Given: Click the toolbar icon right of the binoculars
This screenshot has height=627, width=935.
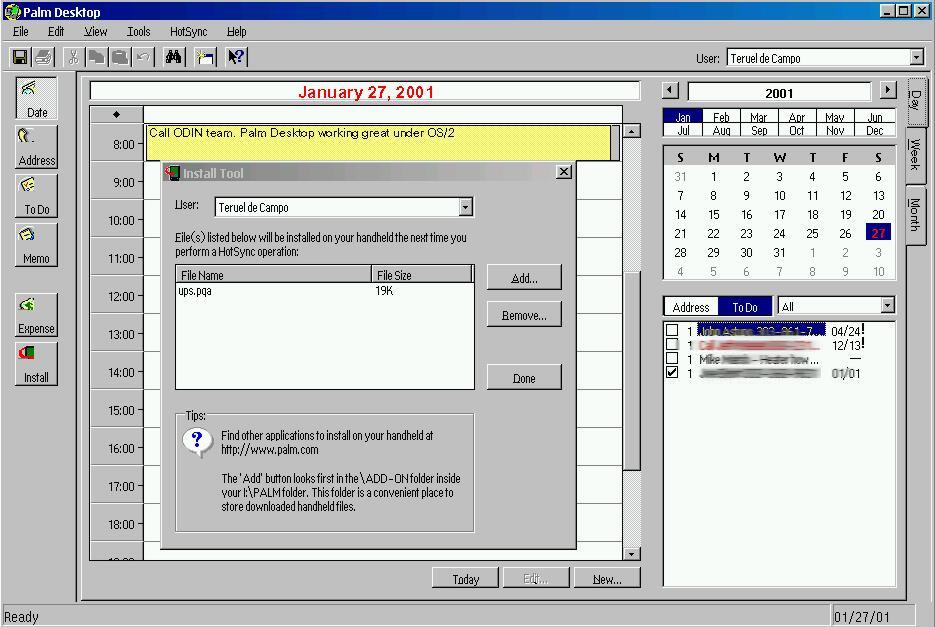Looking at the screenshot, I should tap(205, 57).
